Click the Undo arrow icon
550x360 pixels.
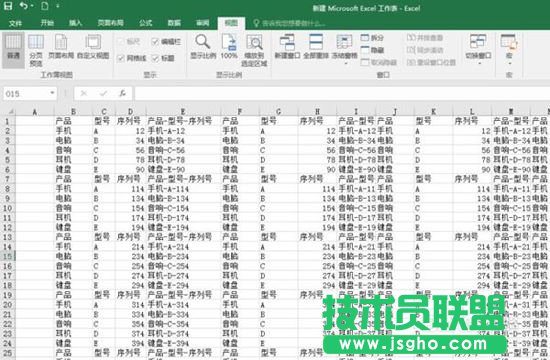(x=24, y=6)
